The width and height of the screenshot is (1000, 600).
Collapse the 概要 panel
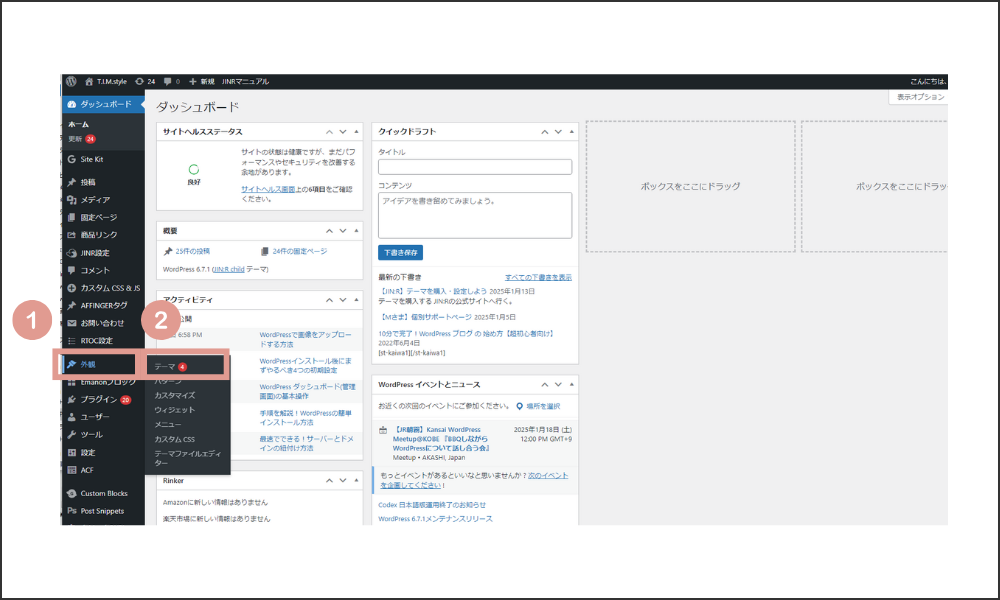point(356,231)
